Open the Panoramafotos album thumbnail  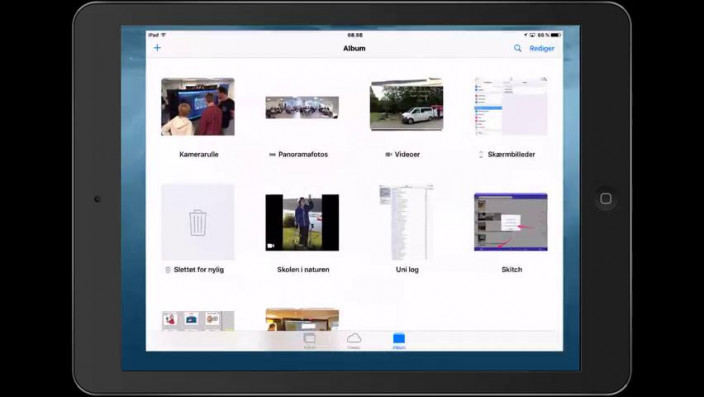click(302, 107)
